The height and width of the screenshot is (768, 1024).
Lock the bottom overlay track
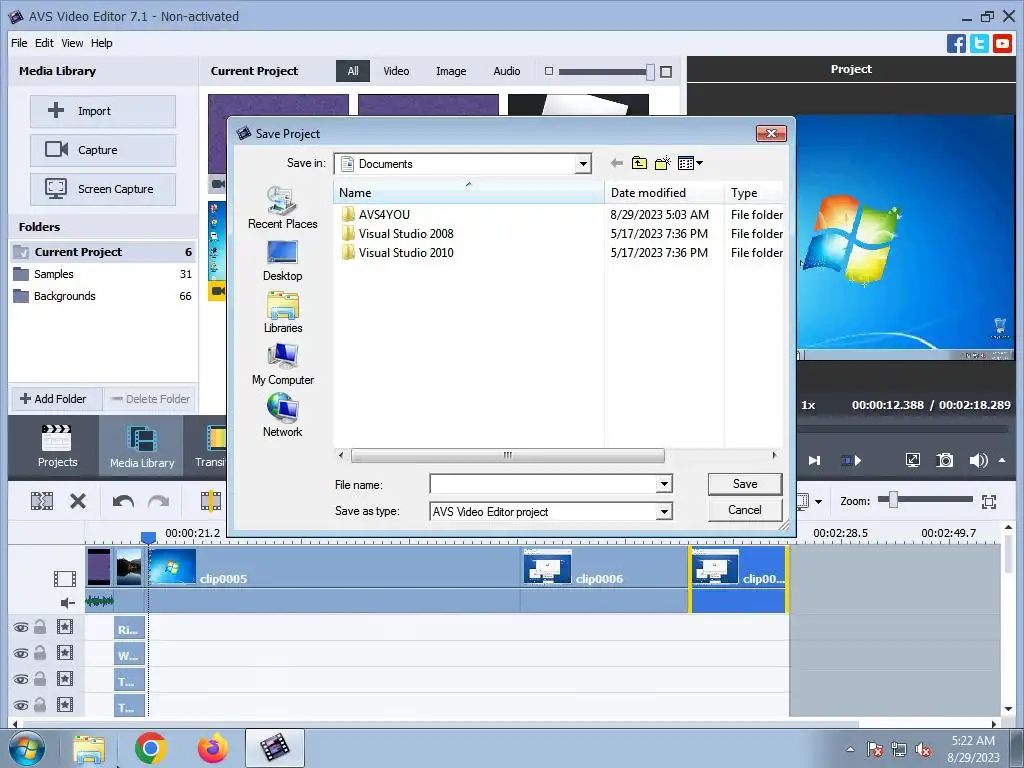[40, 703]
